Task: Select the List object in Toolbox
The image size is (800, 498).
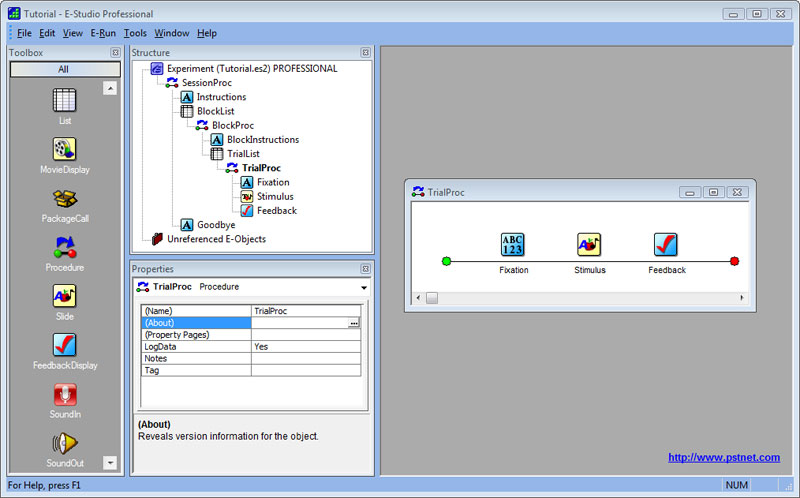Action: 65,101
